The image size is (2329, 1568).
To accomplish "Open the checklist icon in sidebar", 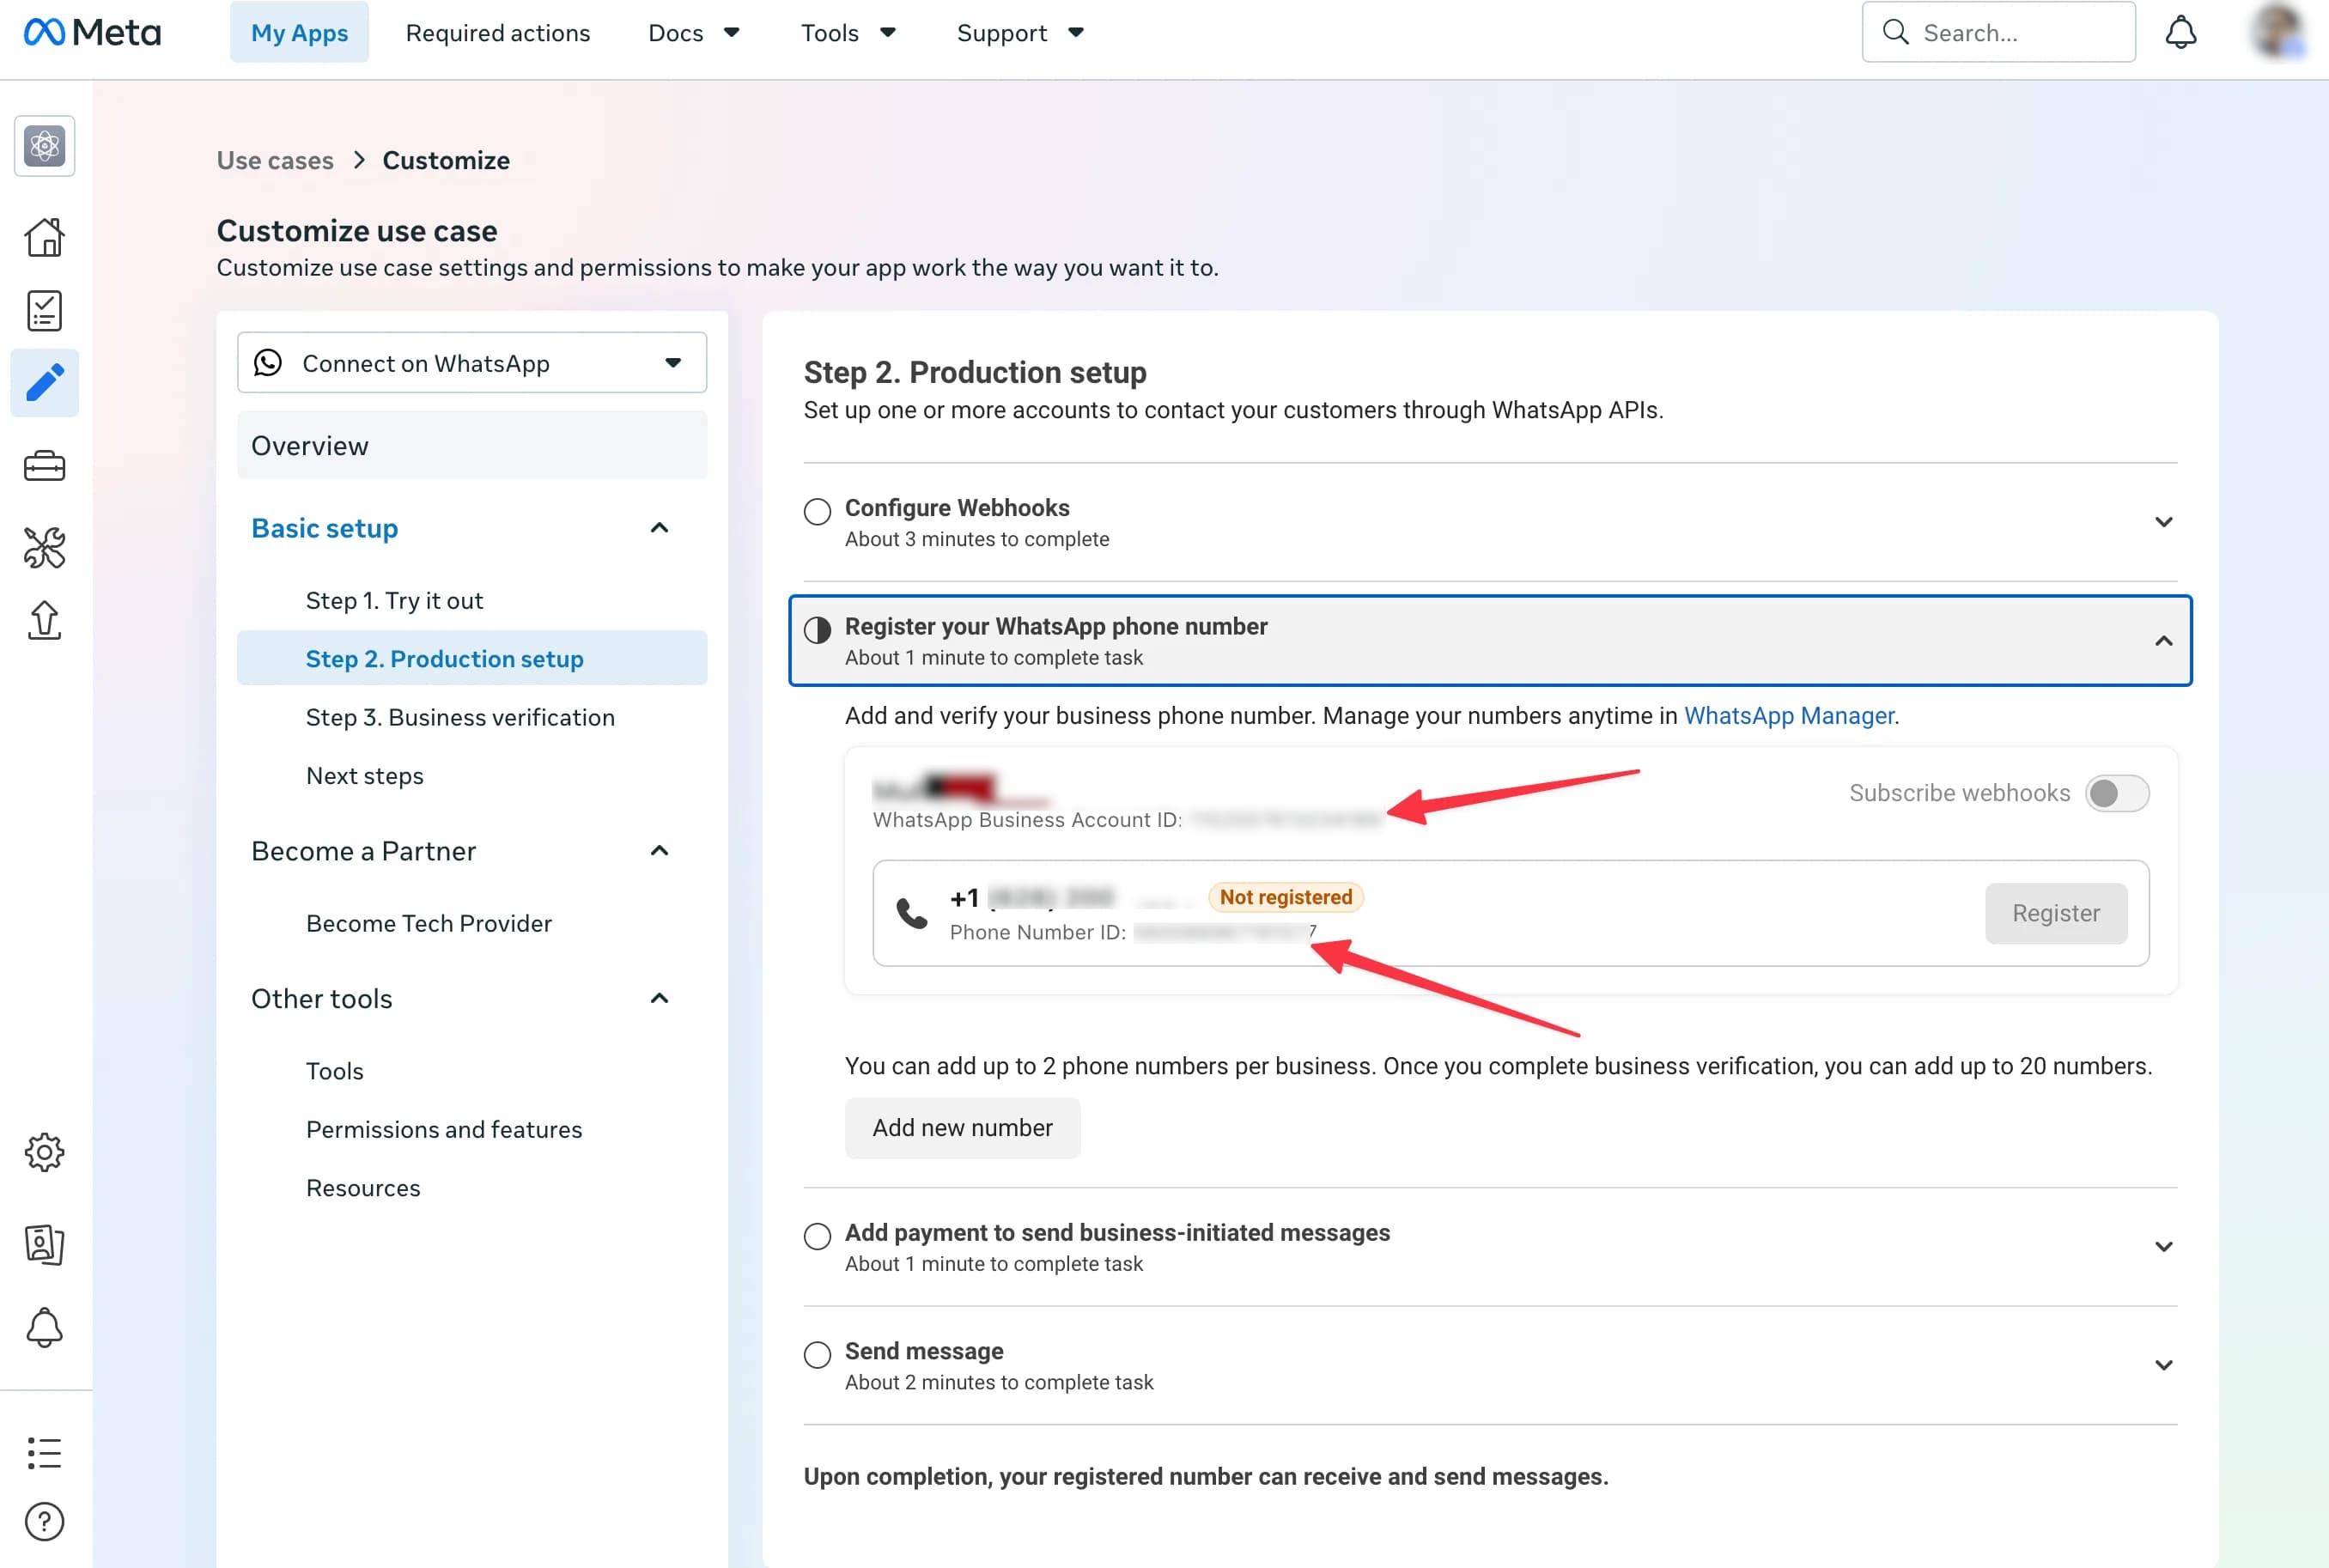I will (45, 311).
